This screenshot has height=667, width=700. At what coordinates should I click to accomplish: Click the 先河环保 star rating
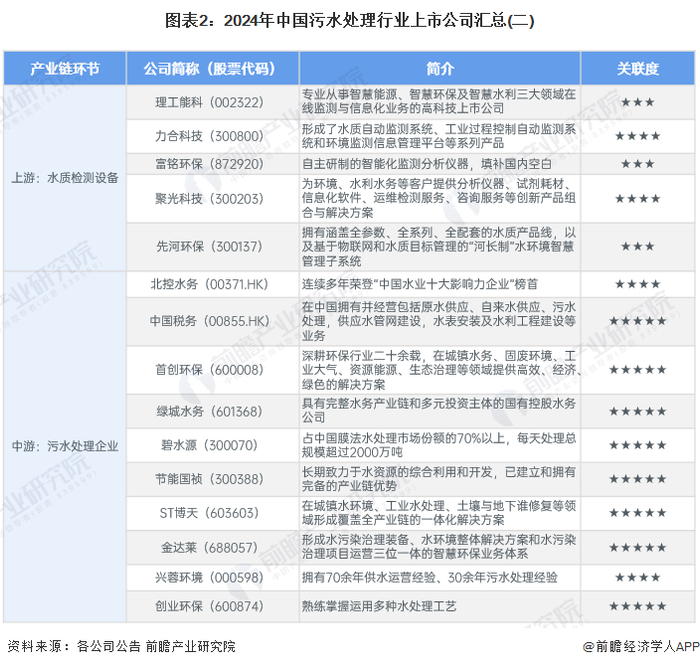click(638, 246)
